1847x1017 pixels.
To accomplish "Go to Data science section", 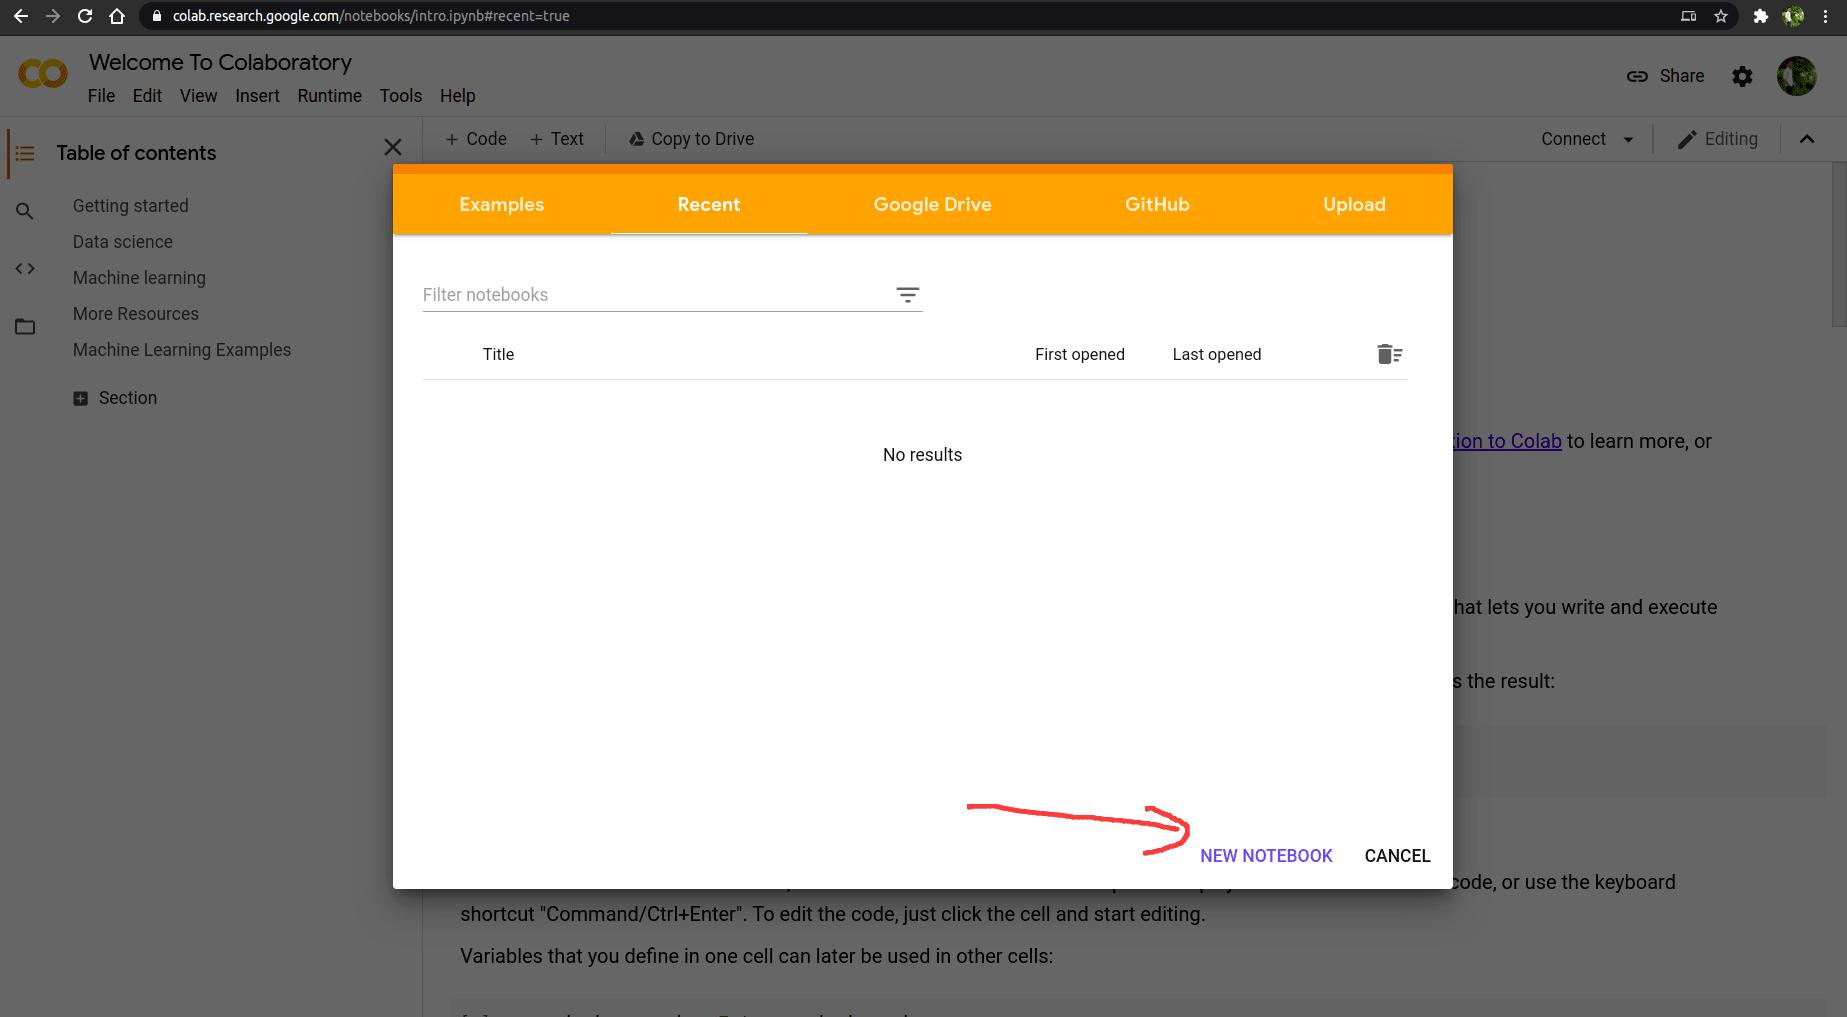I will (122, 242).
